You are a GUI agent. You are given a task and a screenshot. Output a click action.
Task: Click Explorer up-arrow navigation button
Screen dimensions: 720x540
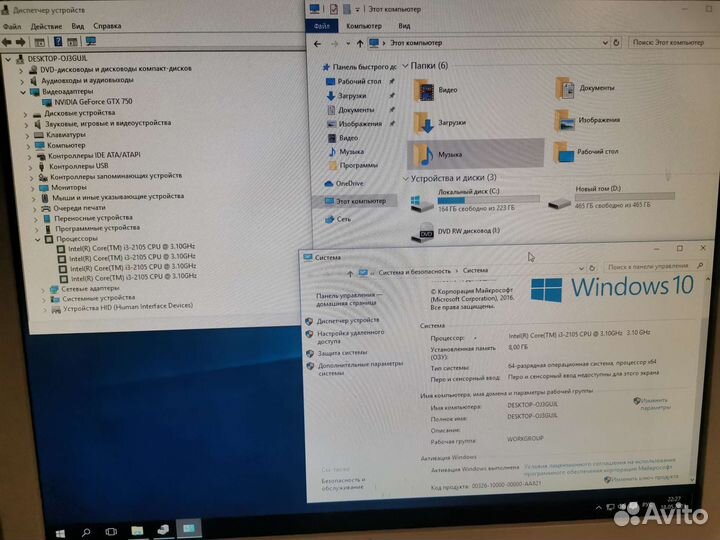tap(360, 44)
